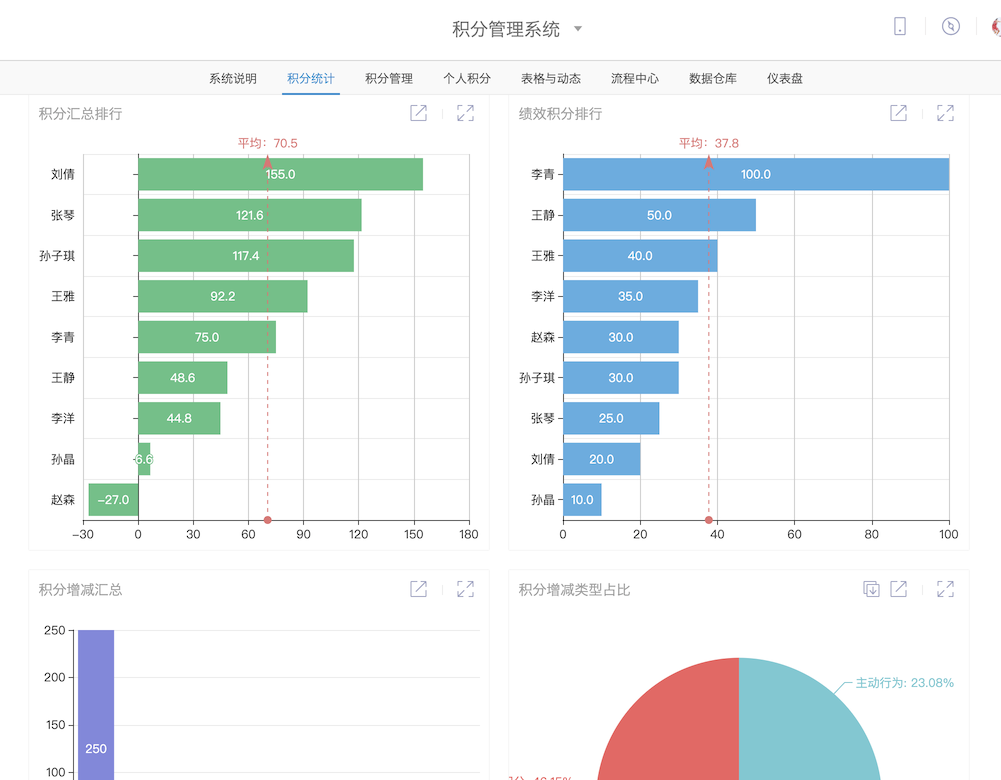Open 积分汇总排行 chart in new window icon

click(x=418, y=113)
